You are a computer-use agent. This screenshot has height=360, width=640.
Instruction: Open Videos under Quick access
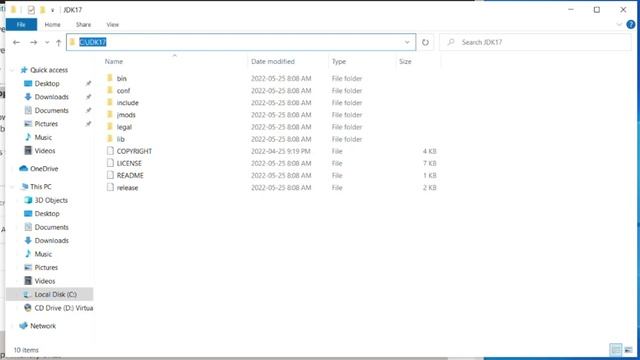click(x=44, y=151)
